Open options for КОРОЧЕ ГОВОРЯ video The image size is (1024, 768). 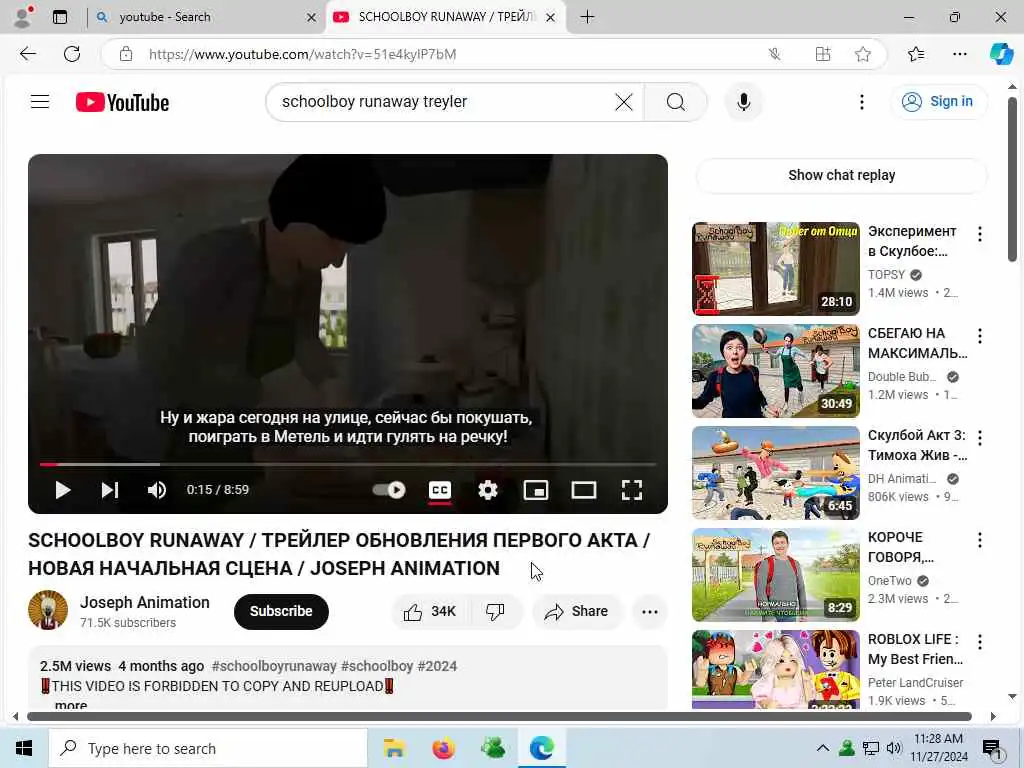point(980,539)
